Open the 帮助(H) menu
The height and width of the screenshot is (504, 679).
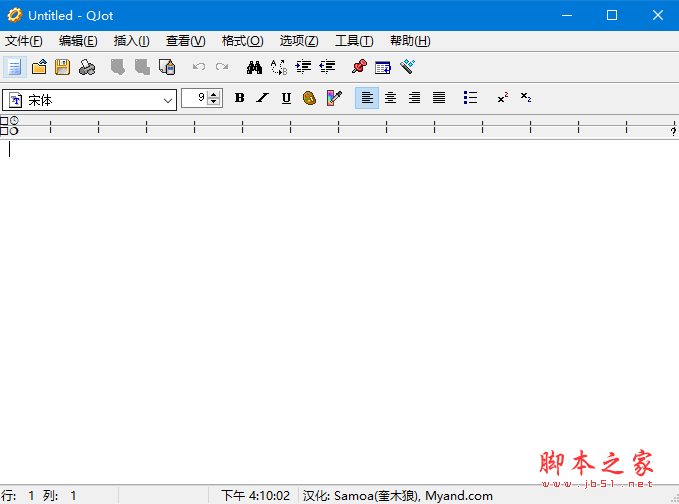coord(410,41)
